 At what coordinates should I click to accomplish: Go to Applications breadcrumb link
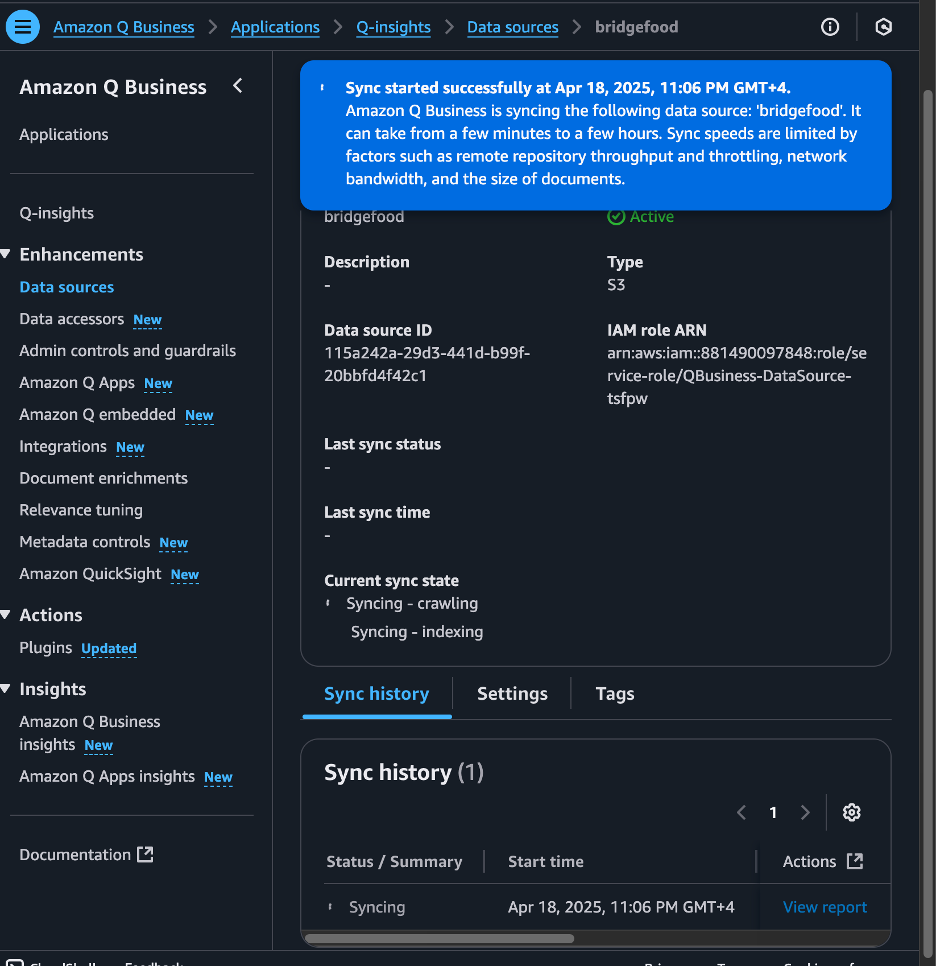(275, 27)
